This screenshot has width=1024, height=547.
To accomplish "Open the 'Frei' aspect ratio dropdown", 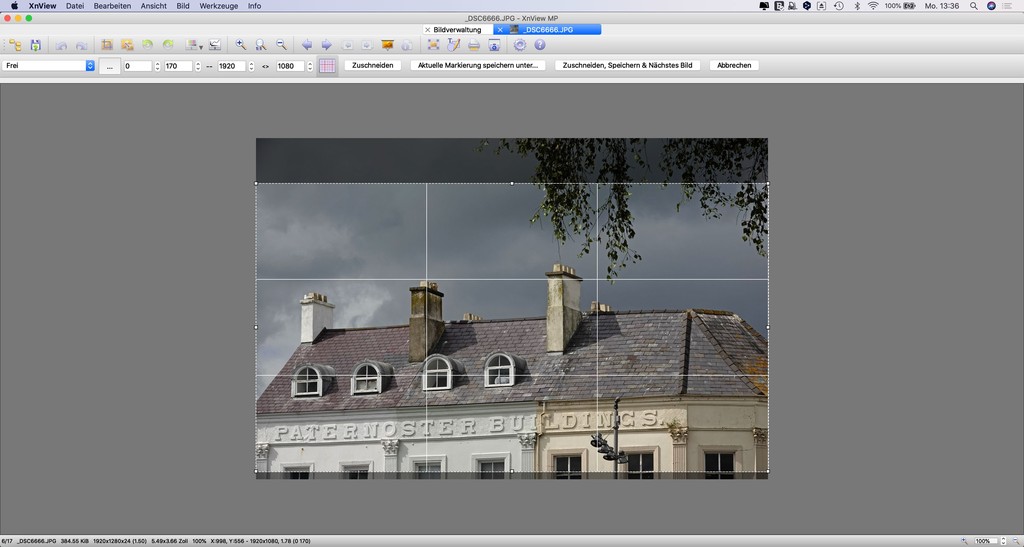I will click(48, 66).
